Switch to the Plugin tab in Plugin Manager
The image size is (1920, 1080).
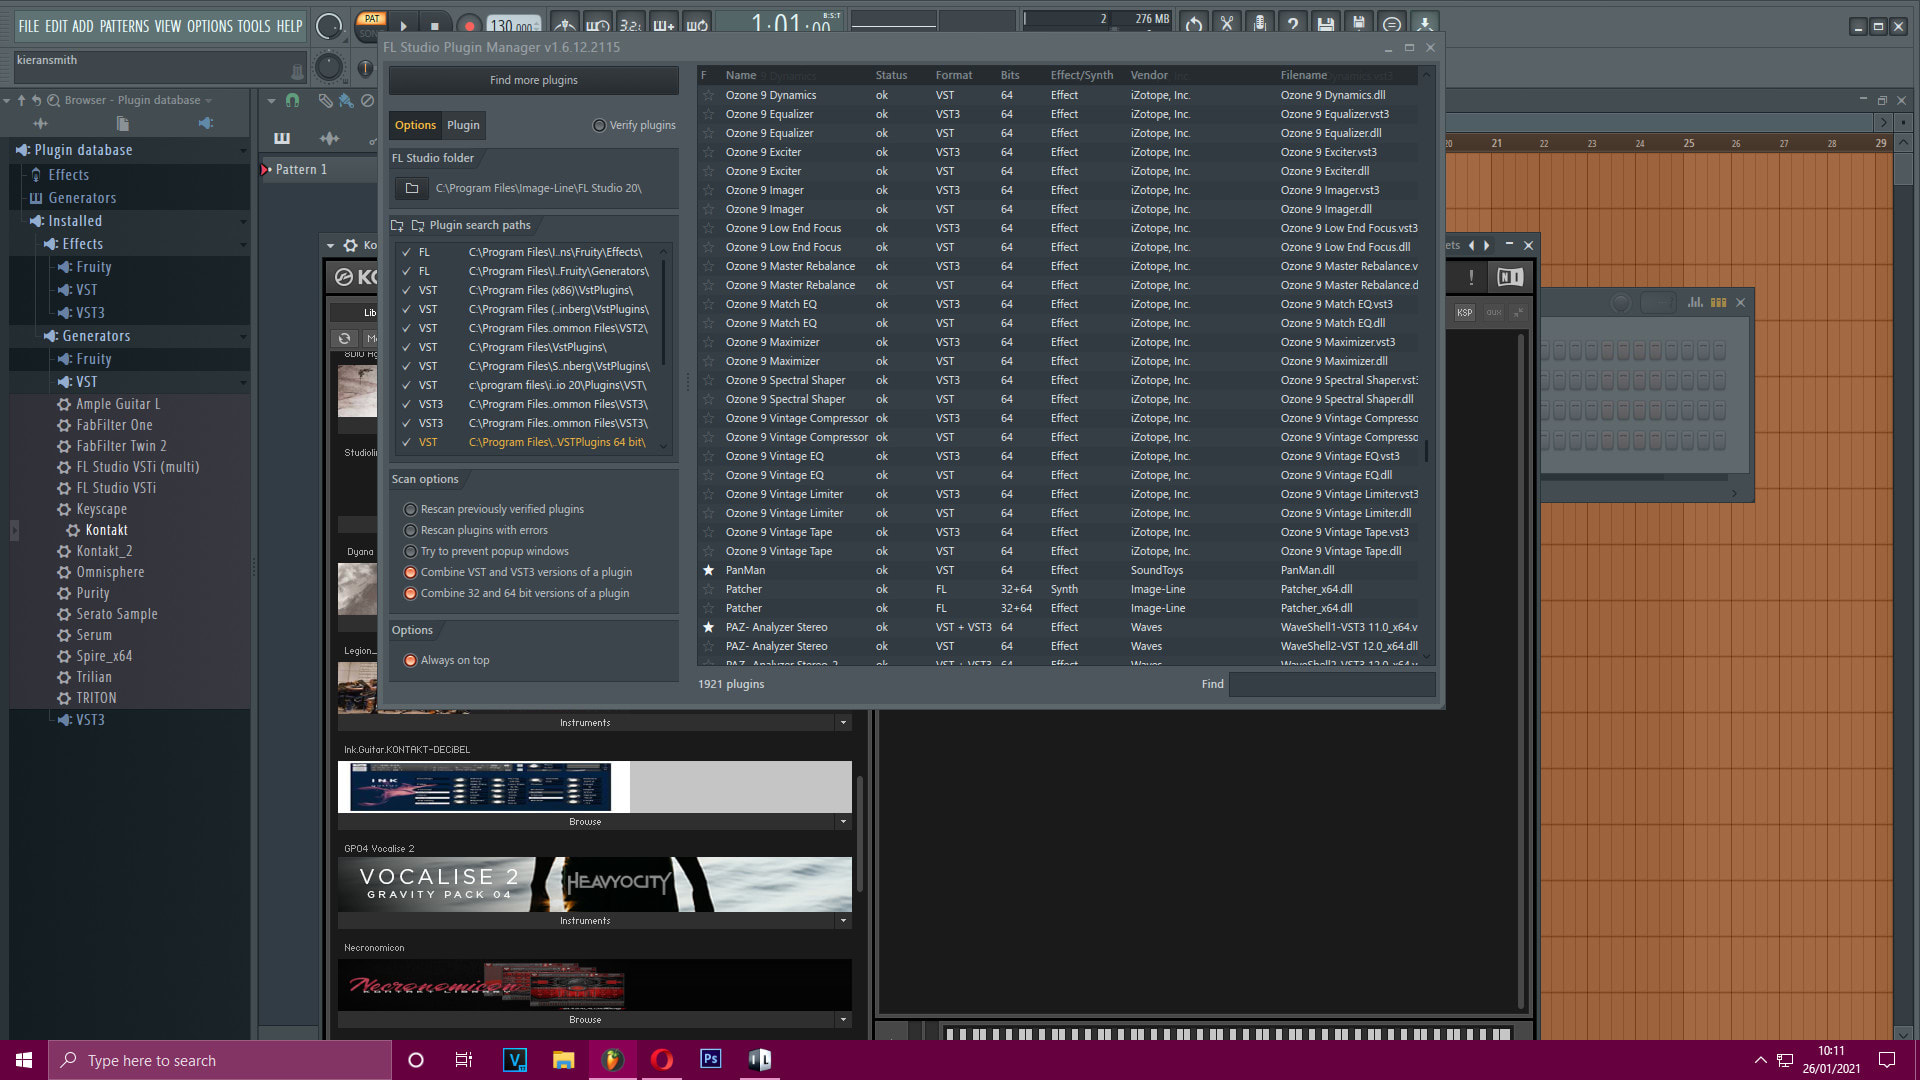pyautogui.click(x=463, y=125)
